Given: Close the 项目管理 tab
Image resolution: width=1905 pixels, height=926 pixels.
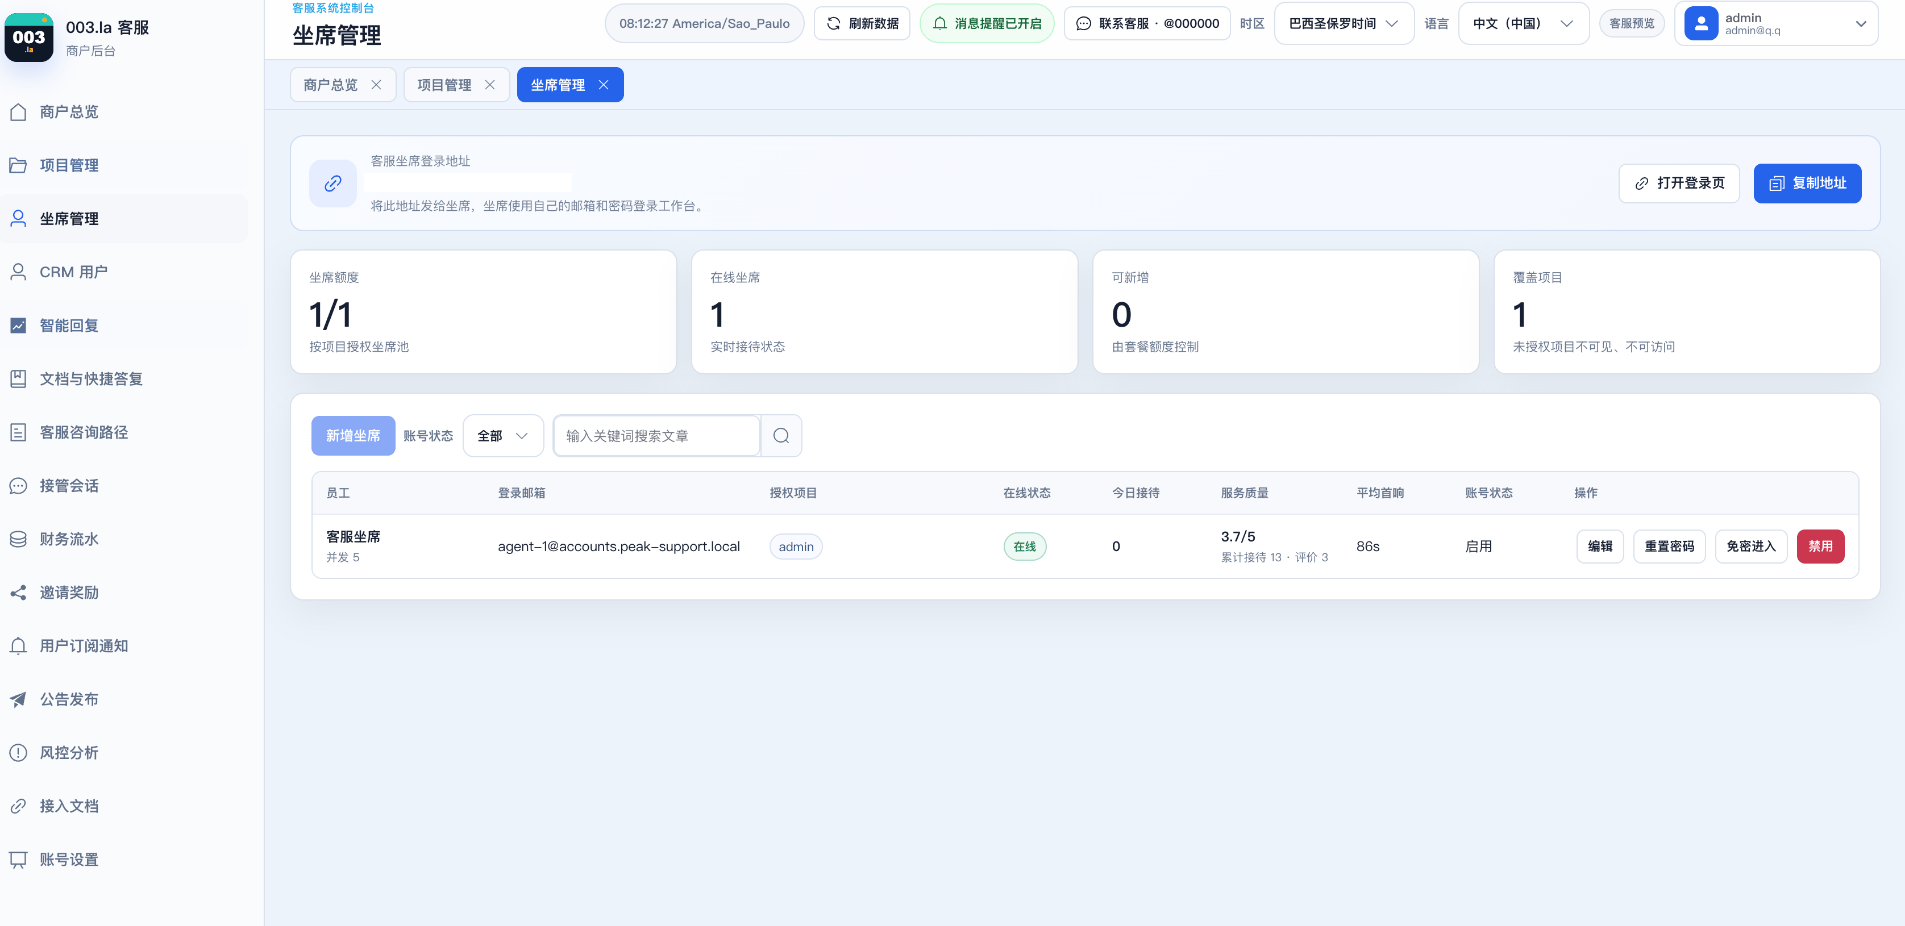Looking at the screenshot, I should pos(490,85).
